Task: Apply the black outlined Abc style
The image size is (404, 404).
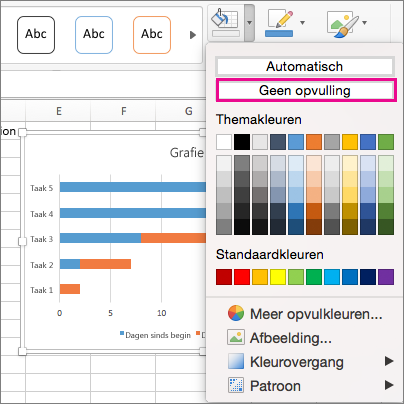Action: click(36, 35)
